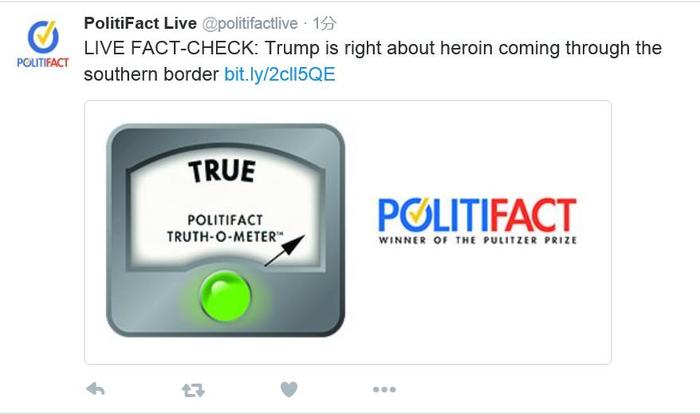
Task: Follow the bit.ly/2cll5QE link
Action: point(279,74)
